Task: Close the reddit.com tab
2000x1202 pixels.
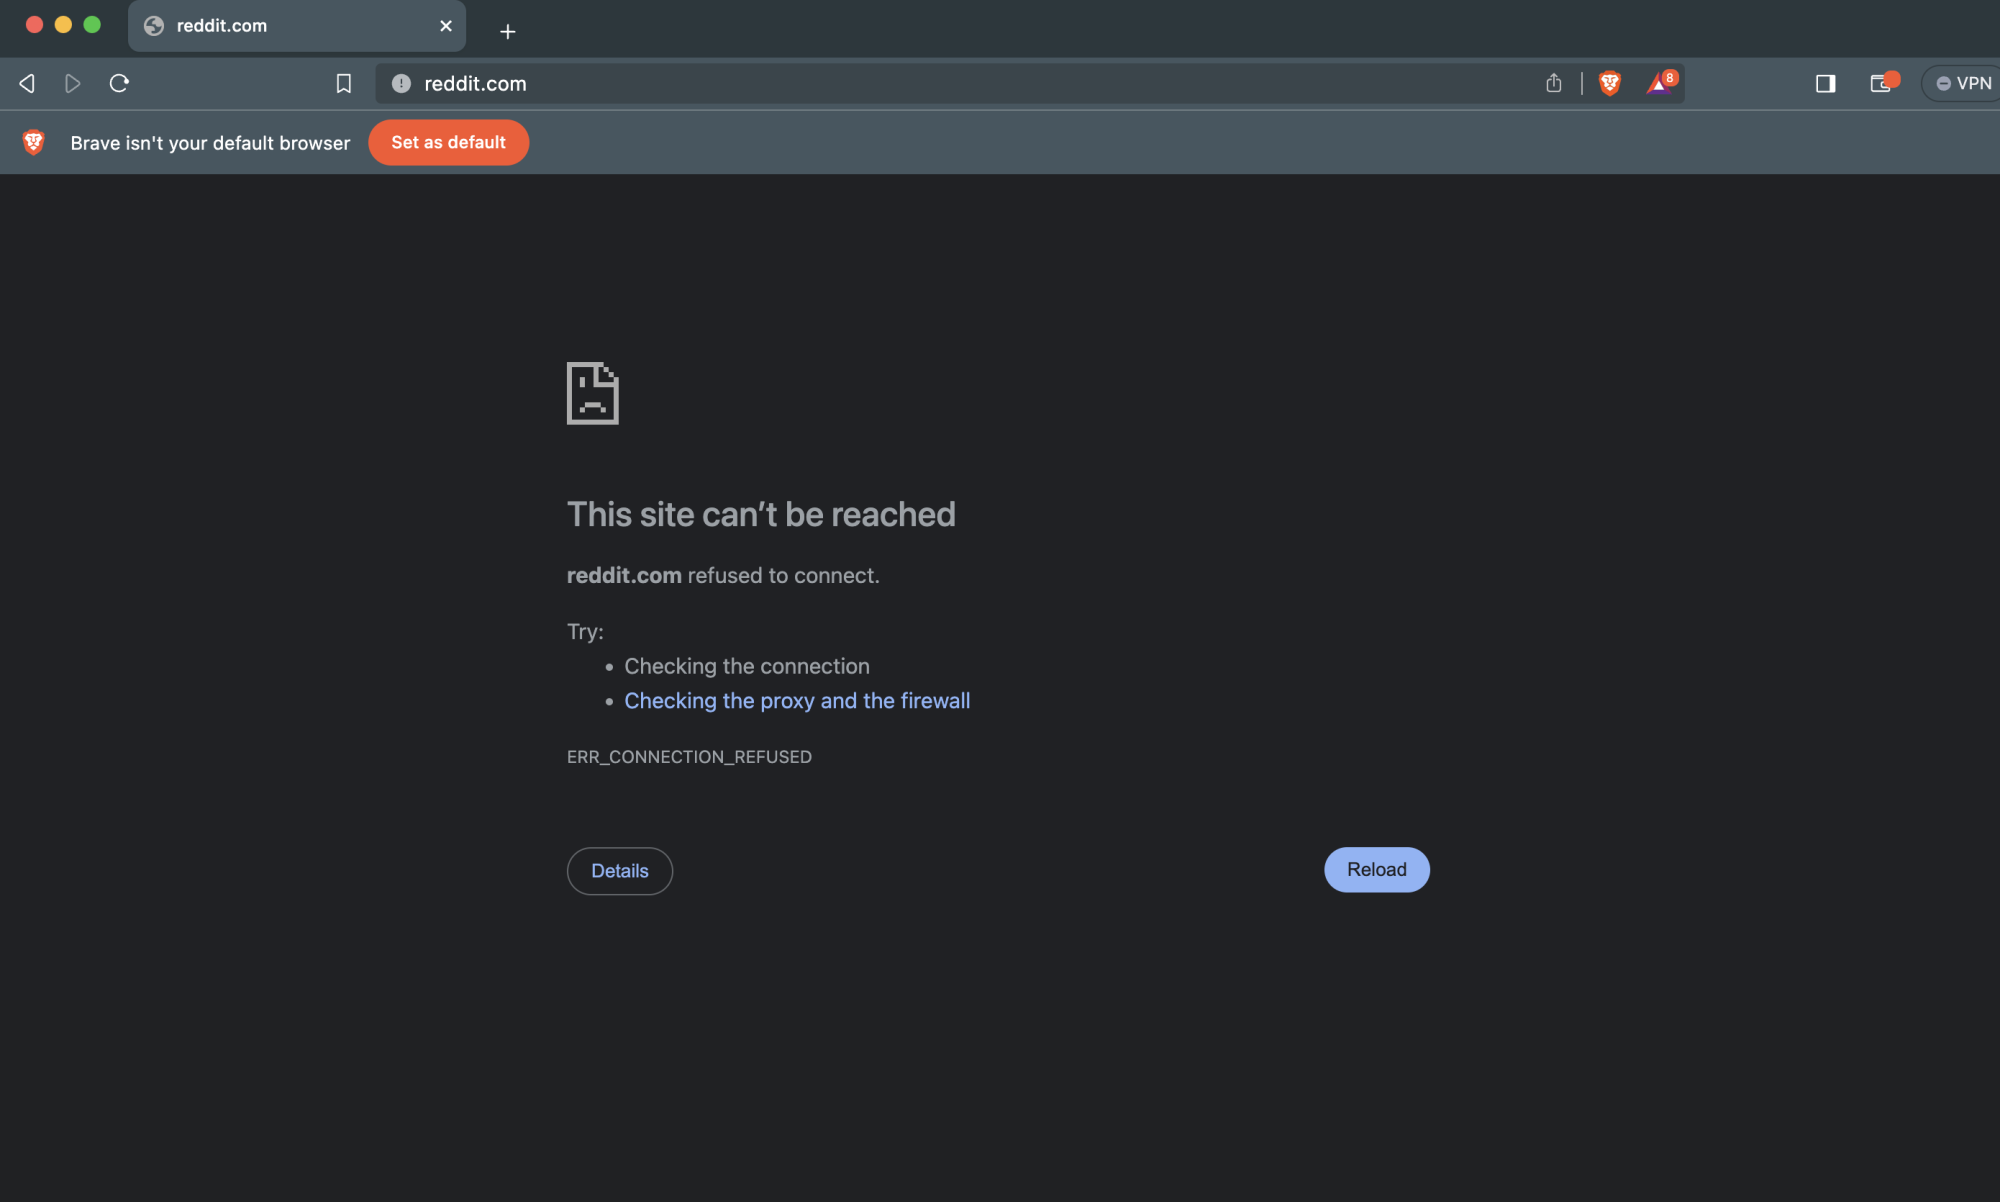Action: click(x=446, y=26)
